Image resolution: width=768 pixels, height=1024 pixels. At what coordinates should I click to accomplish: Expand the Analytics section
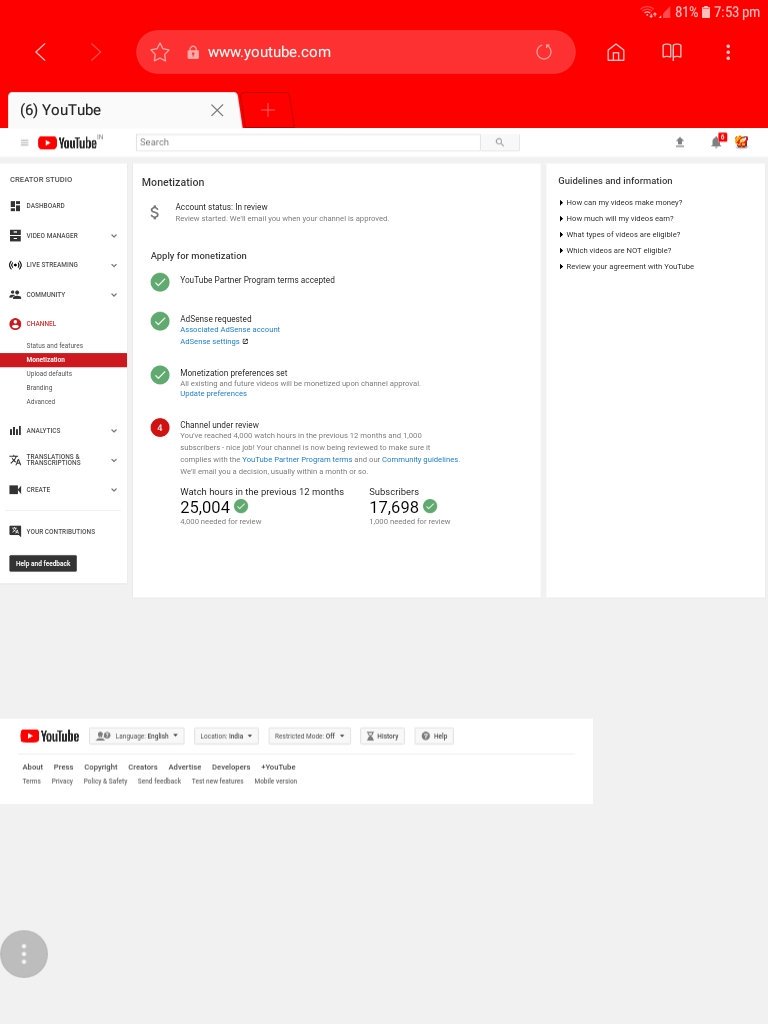coord(114,431)
